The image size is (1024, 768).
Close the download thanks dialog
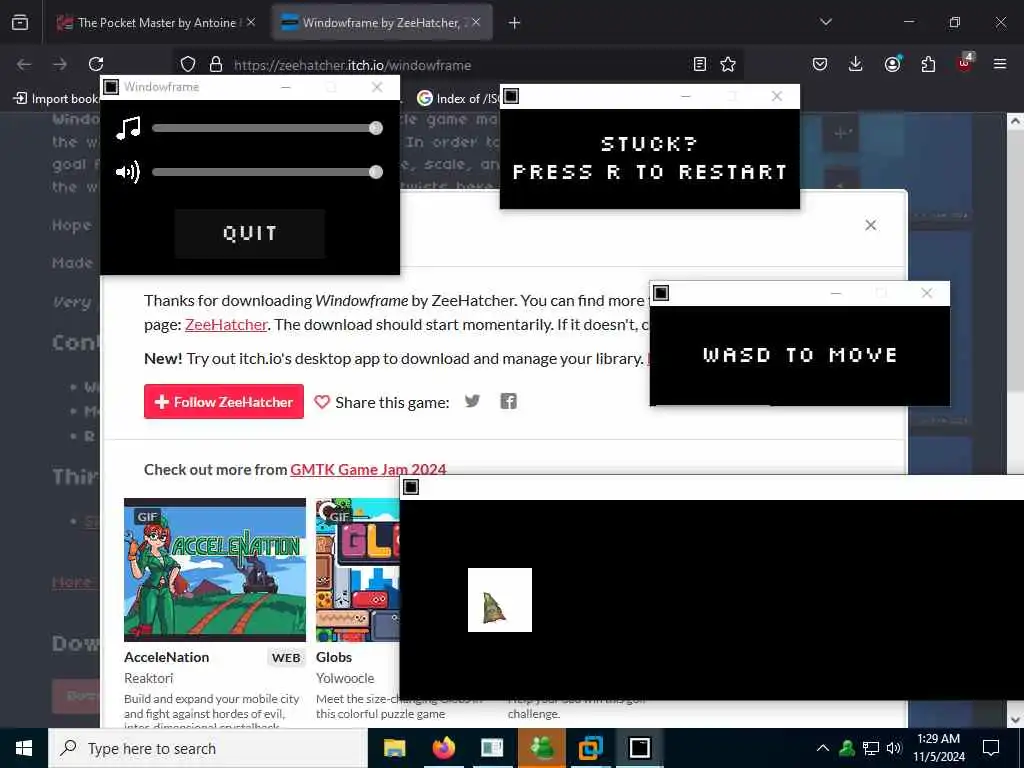(x=871, y=225)
